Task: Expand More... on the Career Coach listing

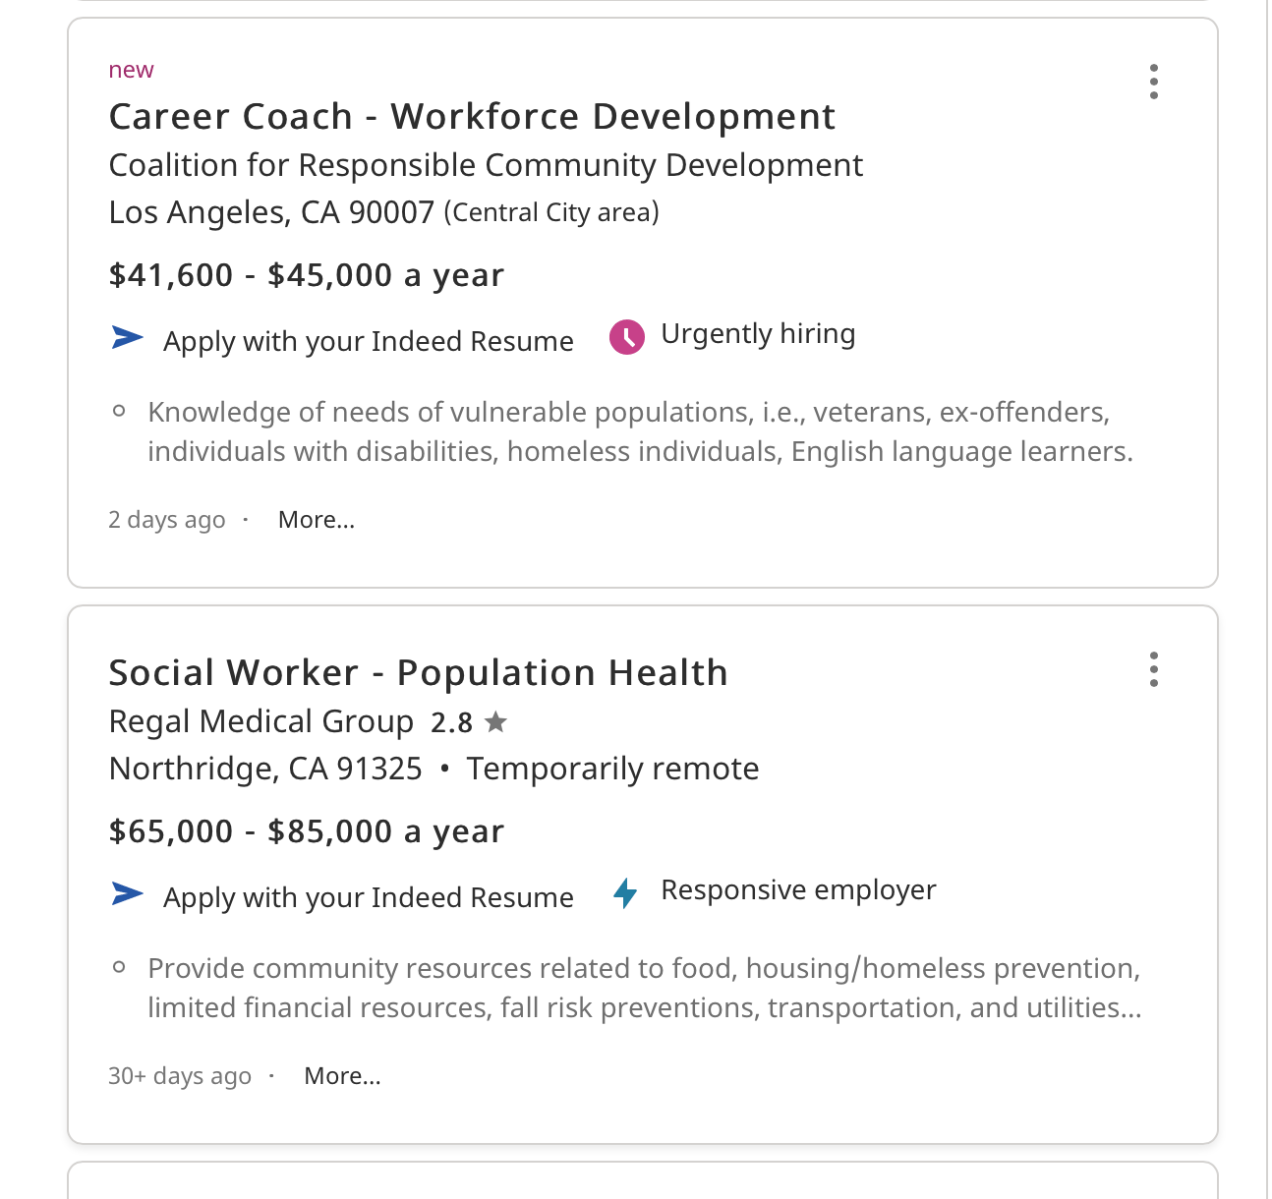Action: pyautogui.click(x=316, y=520)
